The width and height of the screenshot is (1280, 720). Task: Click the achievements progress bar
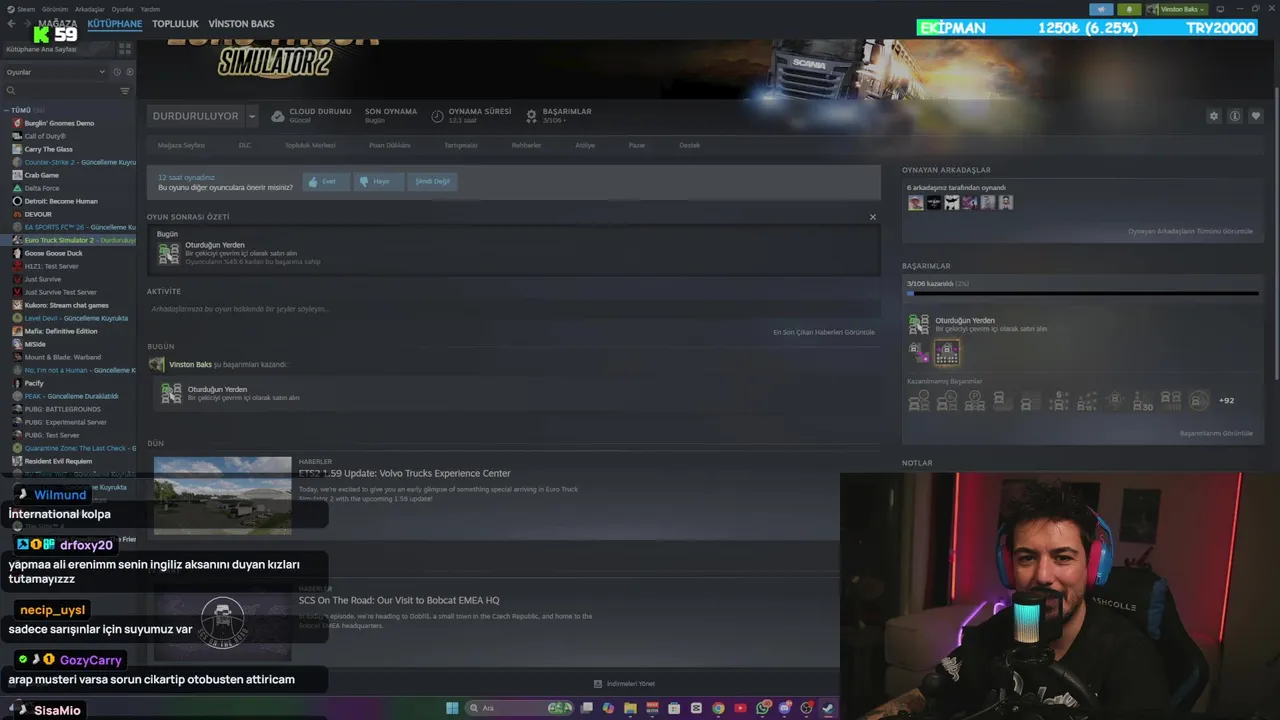point(1082,294)
